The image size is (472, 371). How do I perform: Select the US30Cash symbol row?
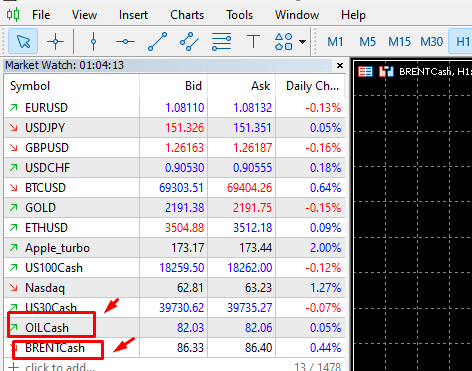(174, 308)
